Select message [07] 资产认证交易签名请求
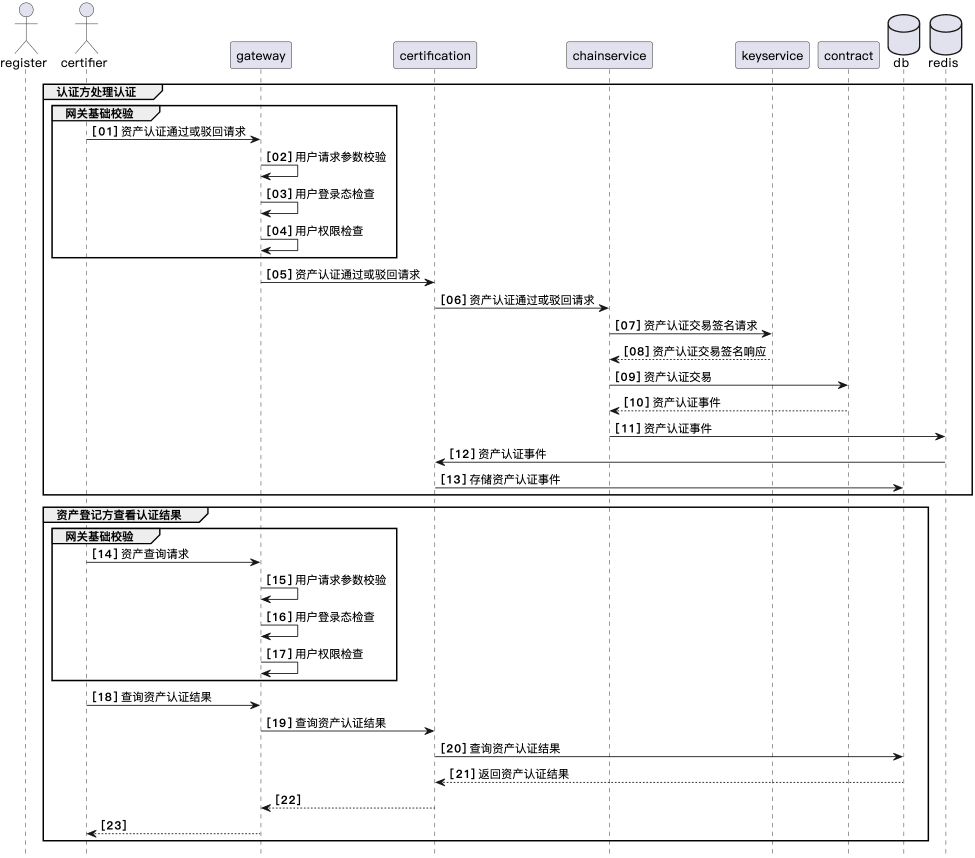975x858 pixels. [x=700, y=325]
